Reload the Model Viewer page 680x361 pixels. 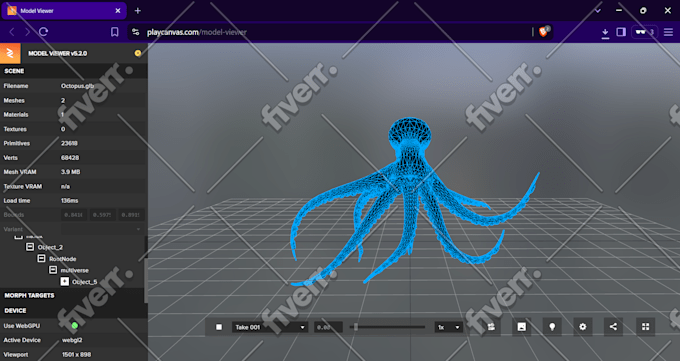point(43,32)
